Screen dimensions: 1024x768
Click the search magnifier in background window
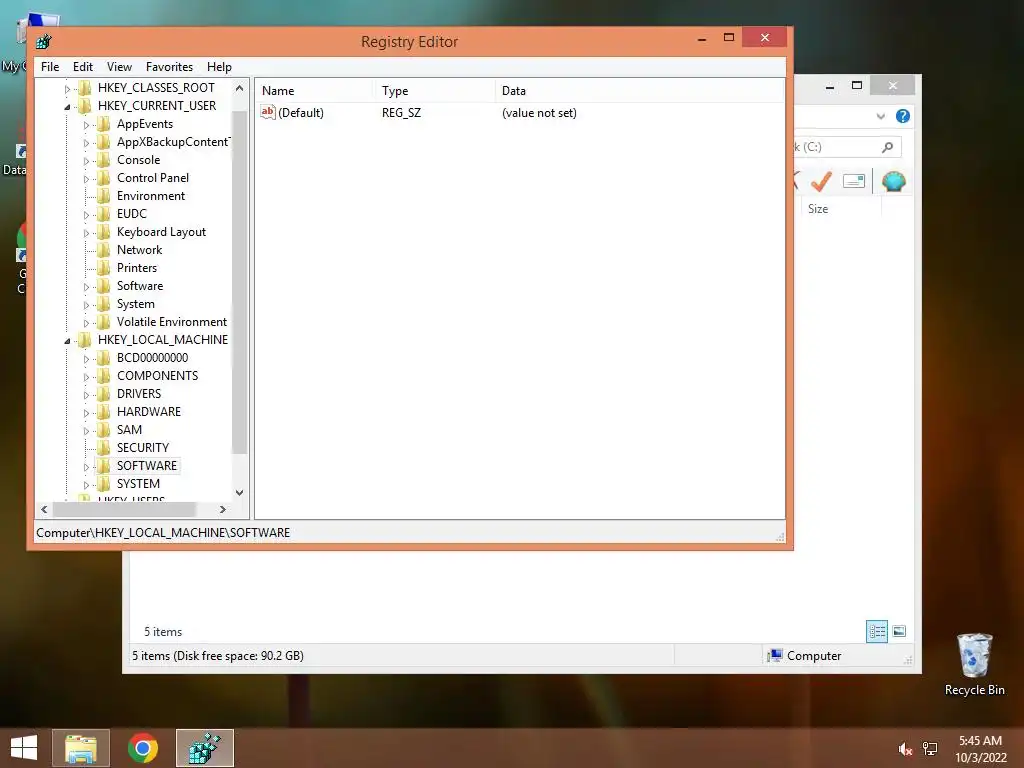coord(887,147)
